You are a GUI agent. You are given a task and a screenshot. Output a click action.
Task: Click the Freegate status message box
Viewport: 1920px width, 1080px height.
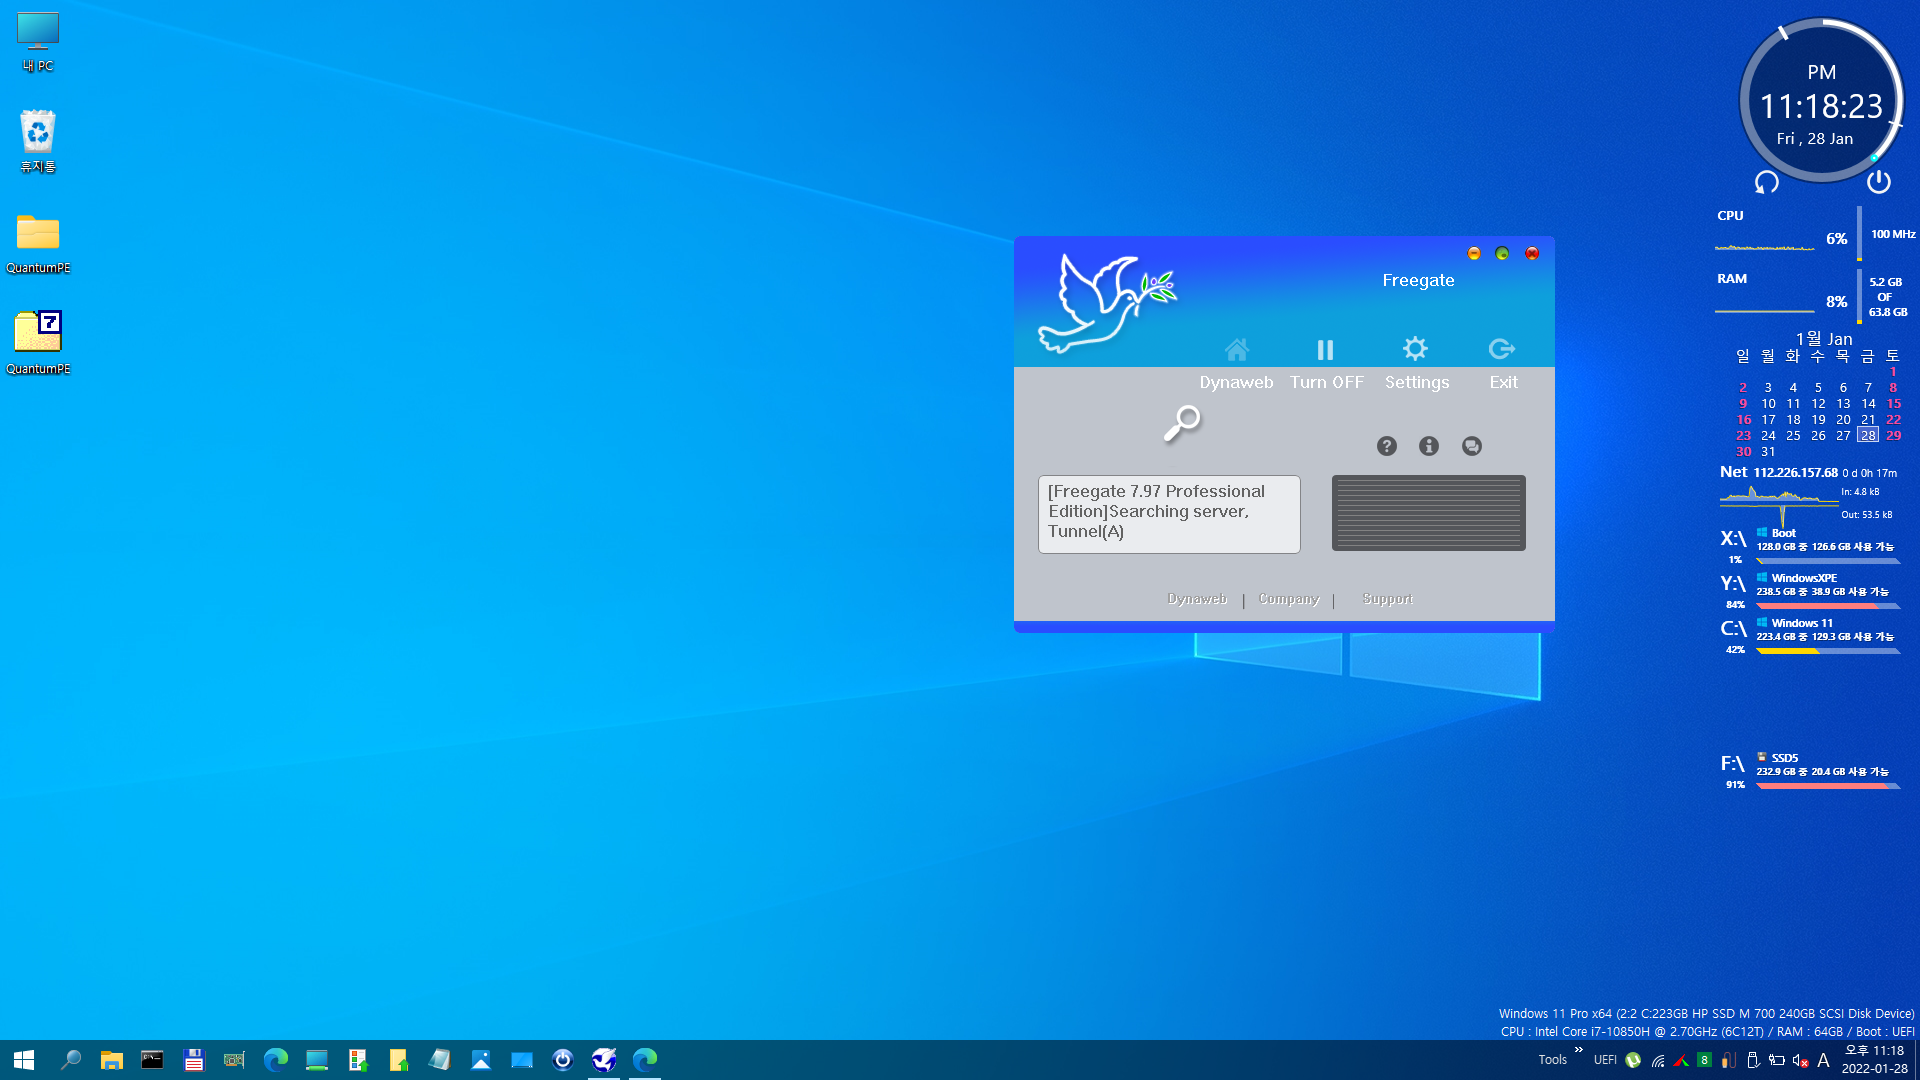[x=1169, y=514]
